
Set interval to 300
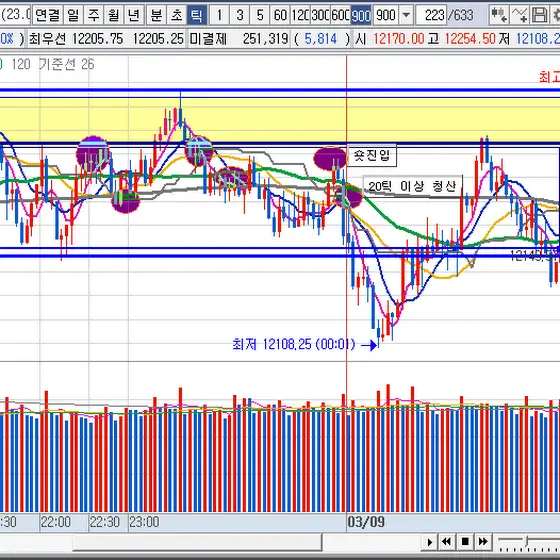coord(321,15)
